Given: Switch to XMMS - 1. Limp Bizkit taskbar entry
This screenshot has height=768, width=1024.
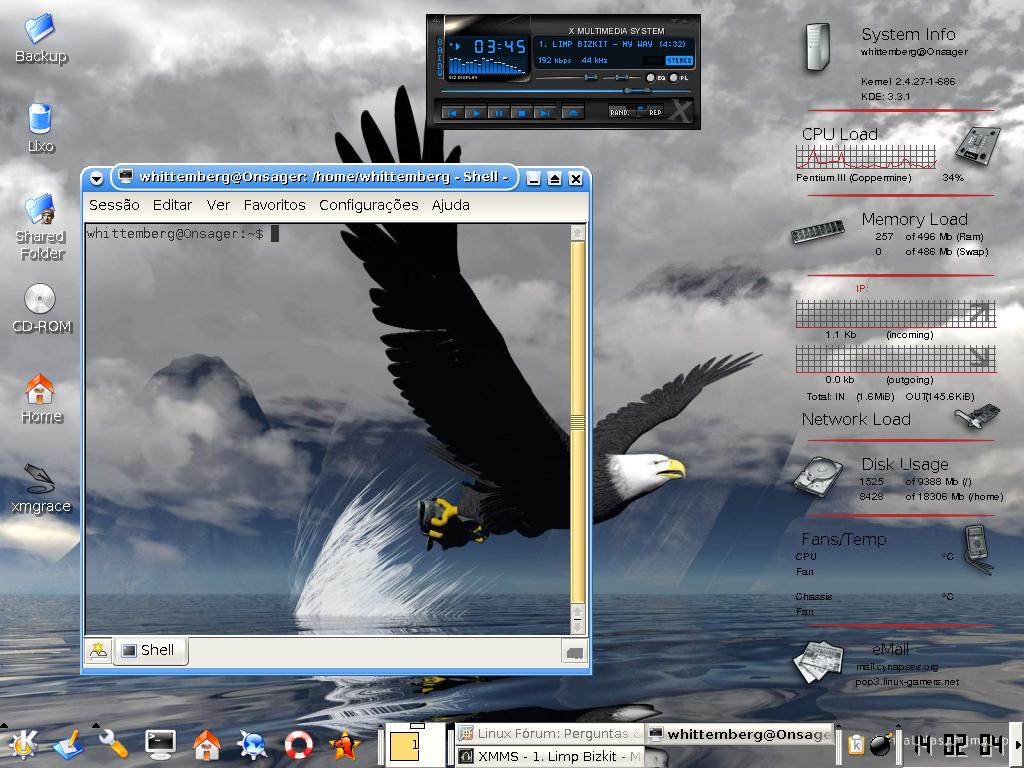Looking at the screenshot, I should click(x=549, y=756).
